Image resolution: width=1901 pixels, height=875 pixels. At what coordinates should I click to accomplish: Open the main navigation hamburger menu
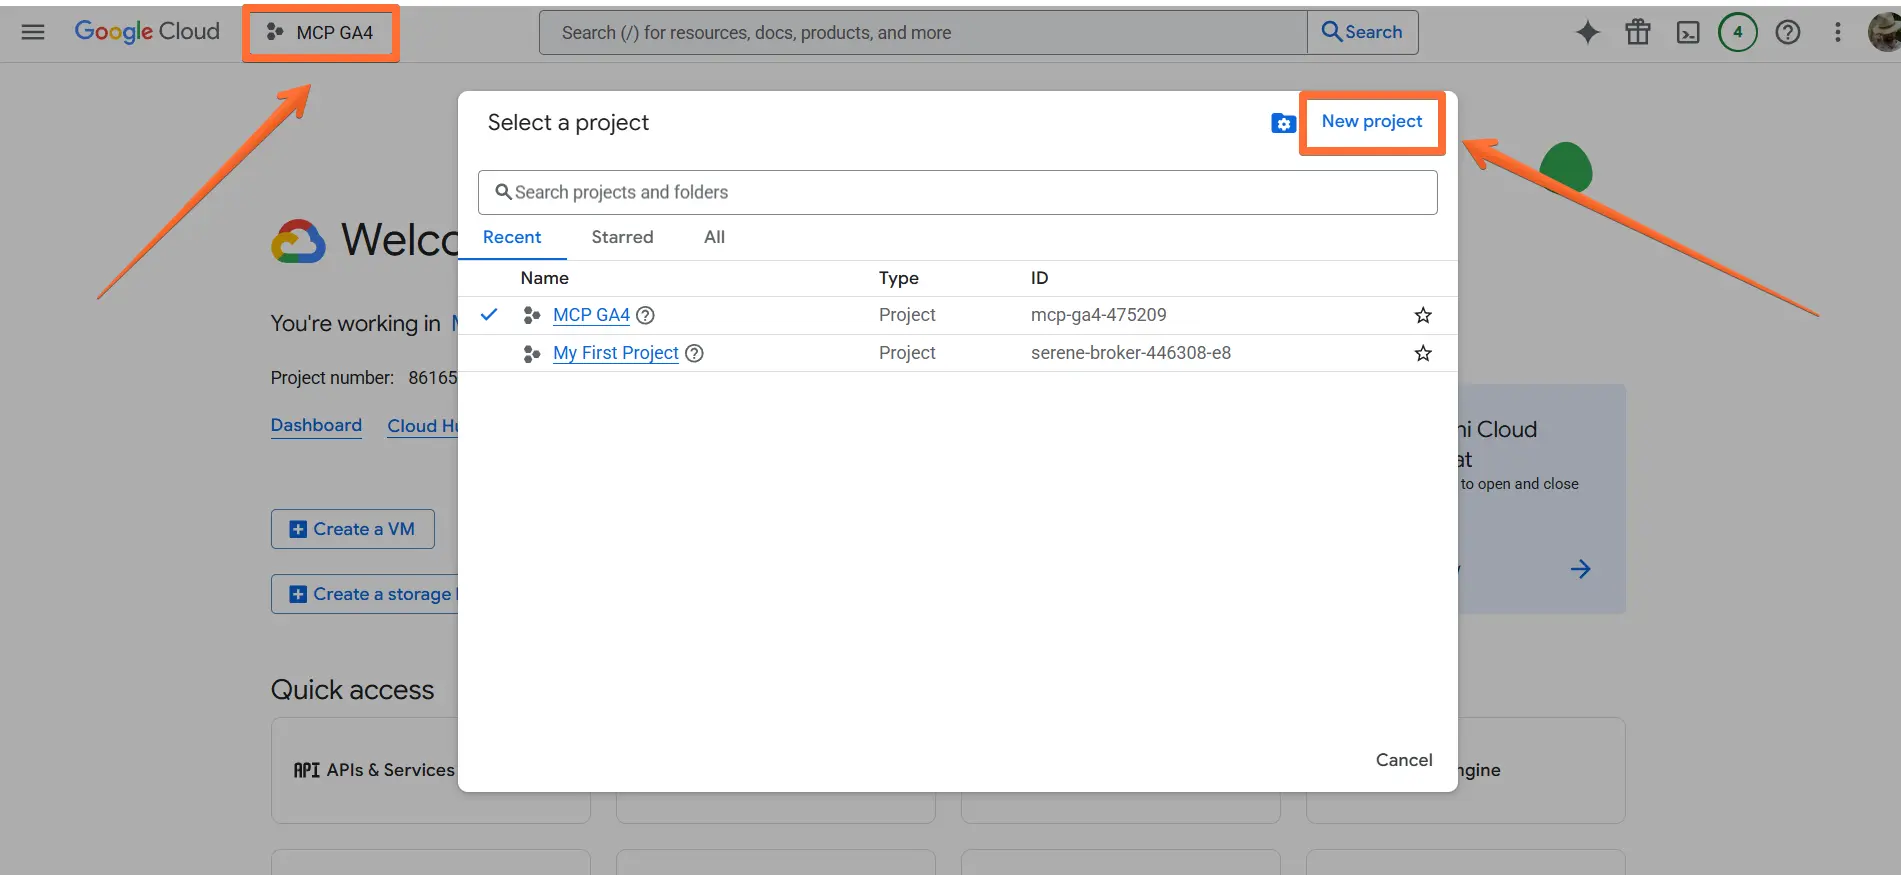33,32
